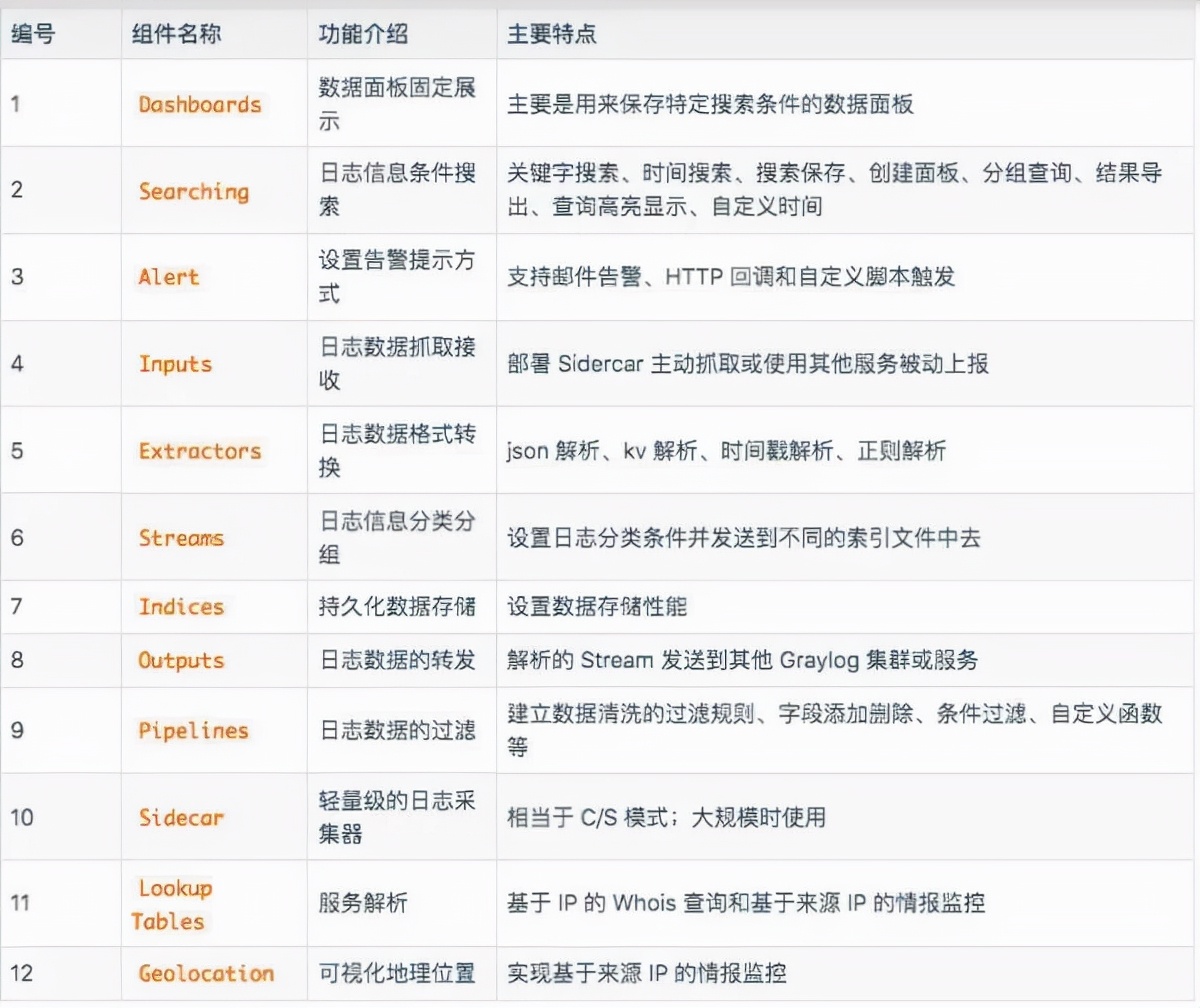1200x1008 pixels.
Task: Click the Pipelines component label
Action: pos(191,730)
